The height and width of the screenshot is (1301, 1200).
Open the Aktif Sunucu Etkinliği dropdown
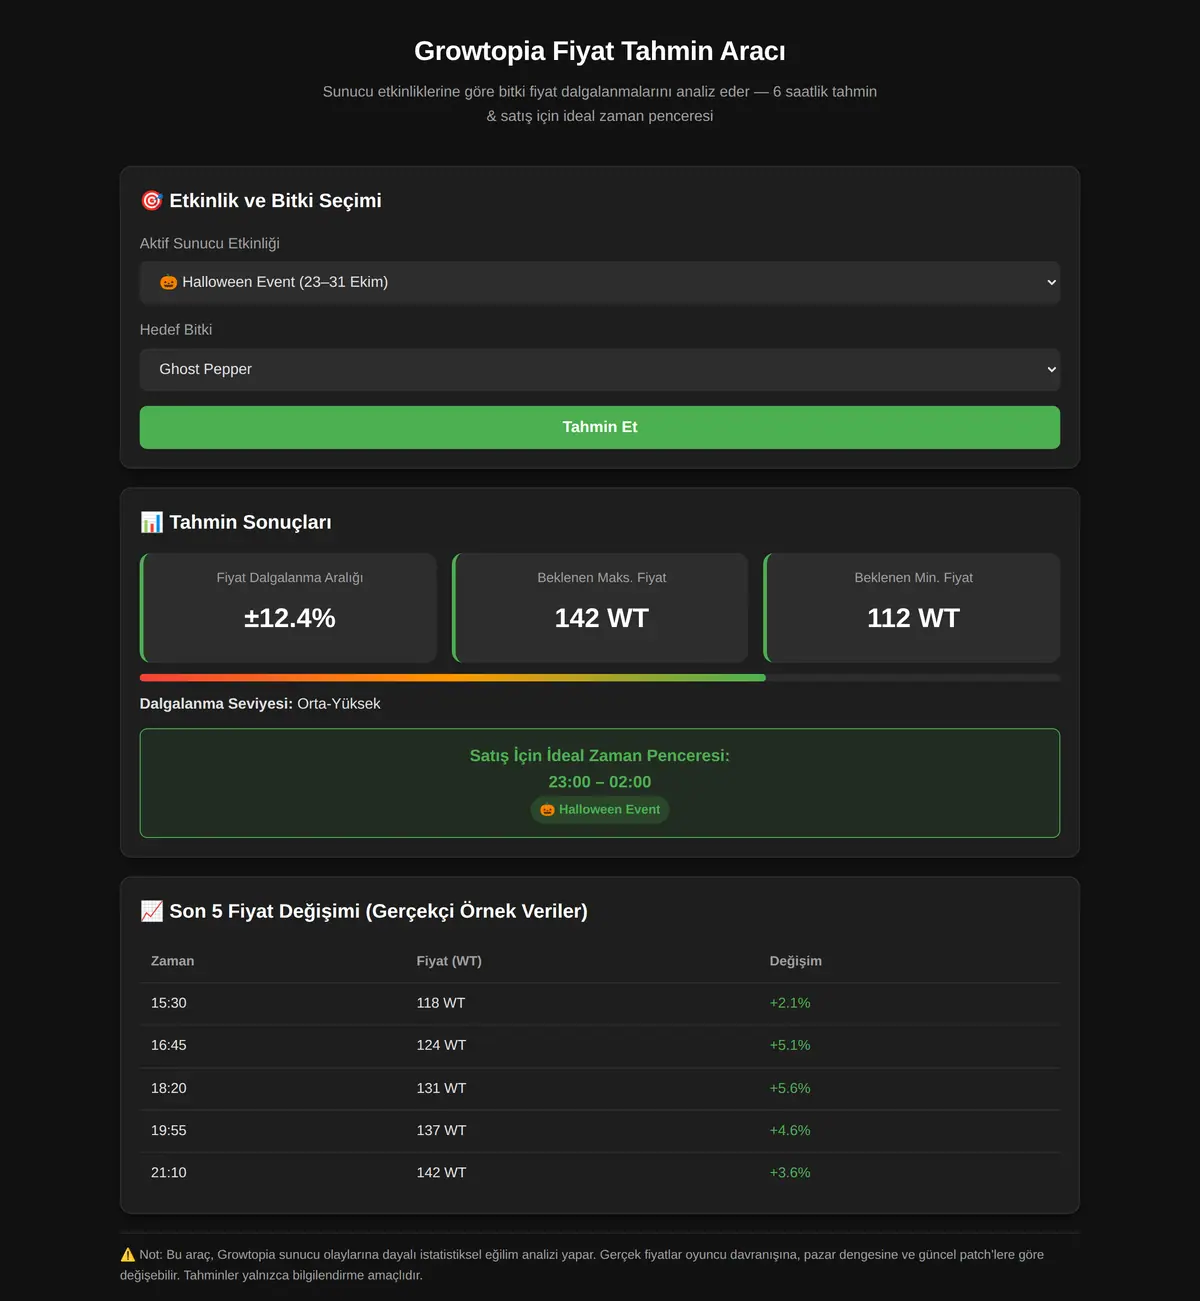600,283
